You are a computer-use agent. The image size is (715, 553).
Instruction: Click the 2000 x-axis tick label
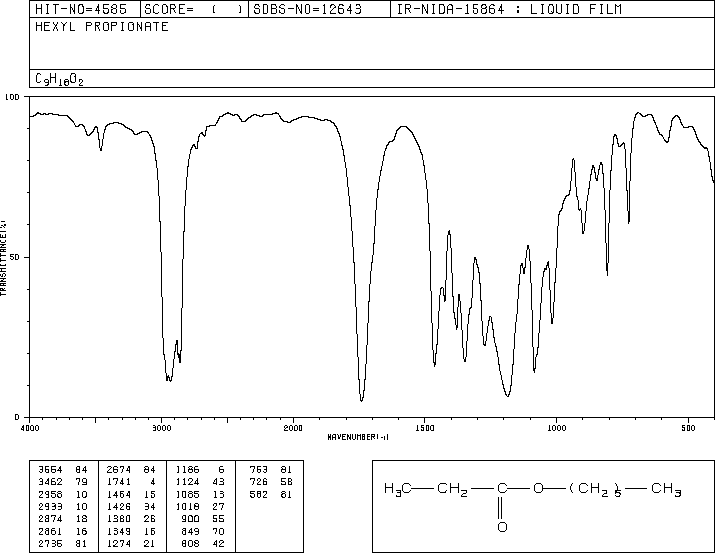[x=293, y=428]
